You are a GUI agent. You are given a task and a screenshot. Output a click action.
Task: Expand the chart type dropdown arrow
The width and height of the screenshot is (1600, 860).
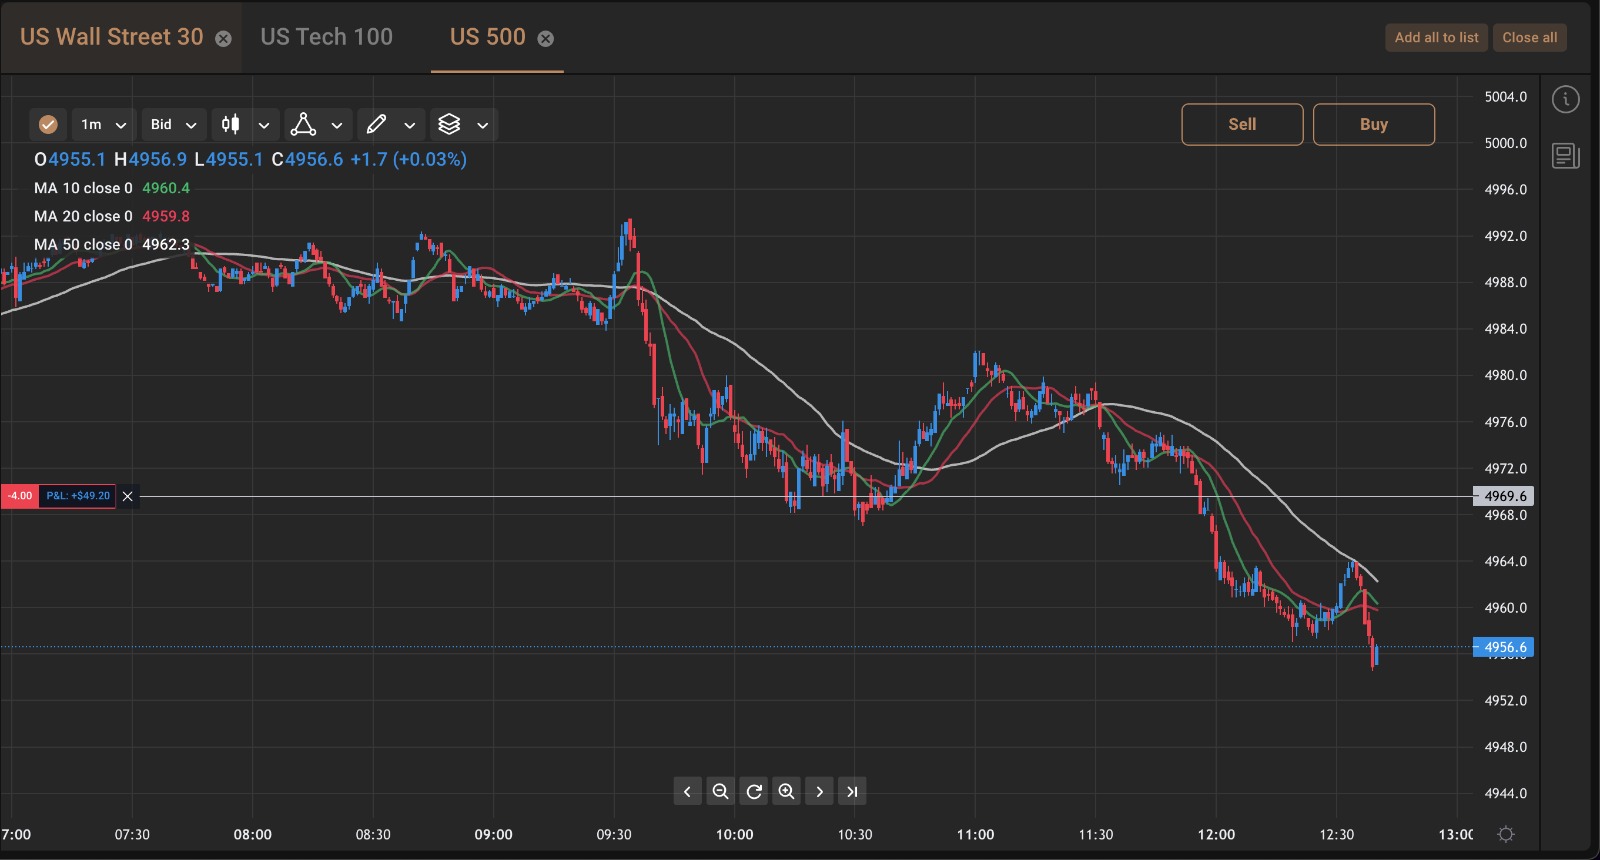coord(264,125)
